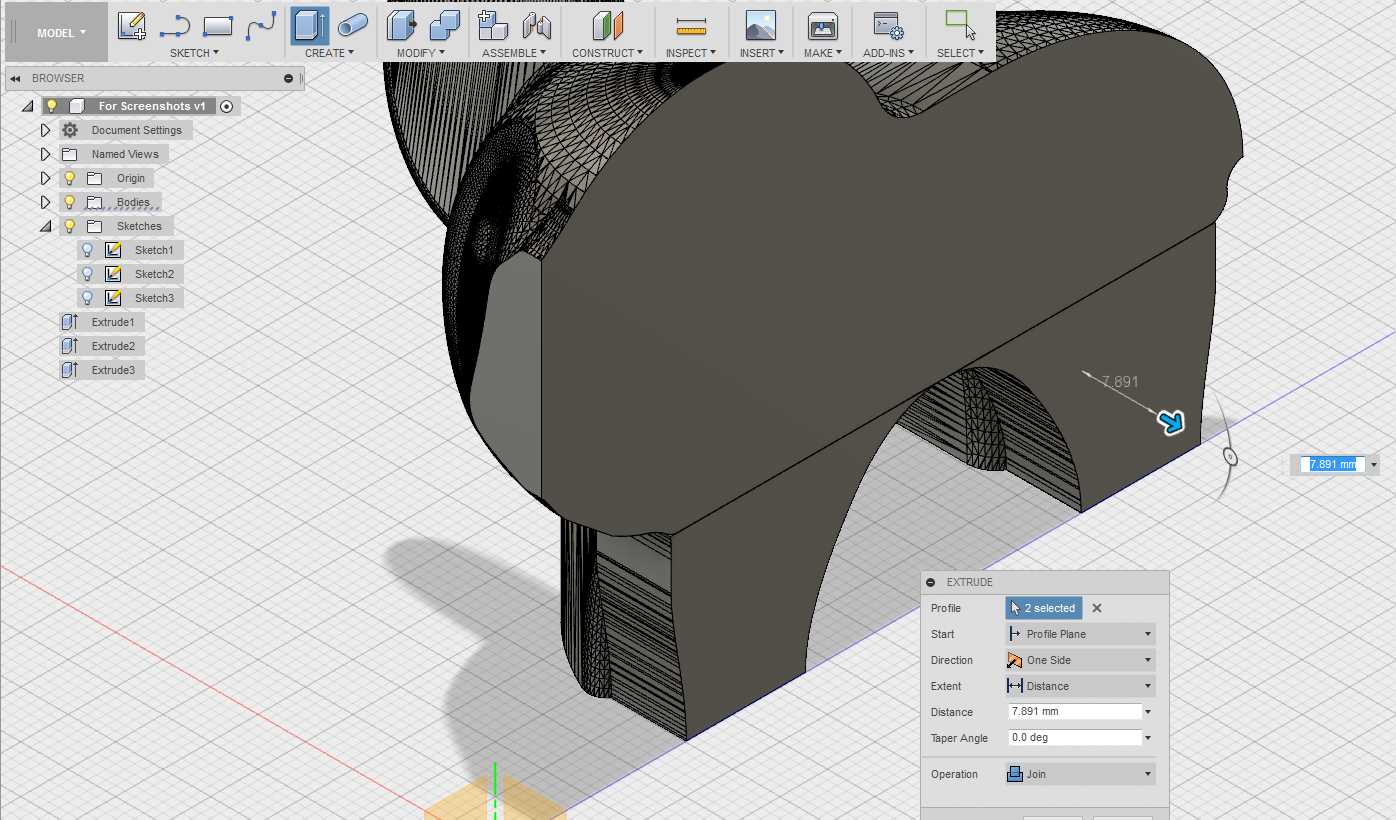The width and height of the screenshot is (1396, 820).
Task: Click the Distance field showing 7.891 mm
Action: (x=1075, y=712)
